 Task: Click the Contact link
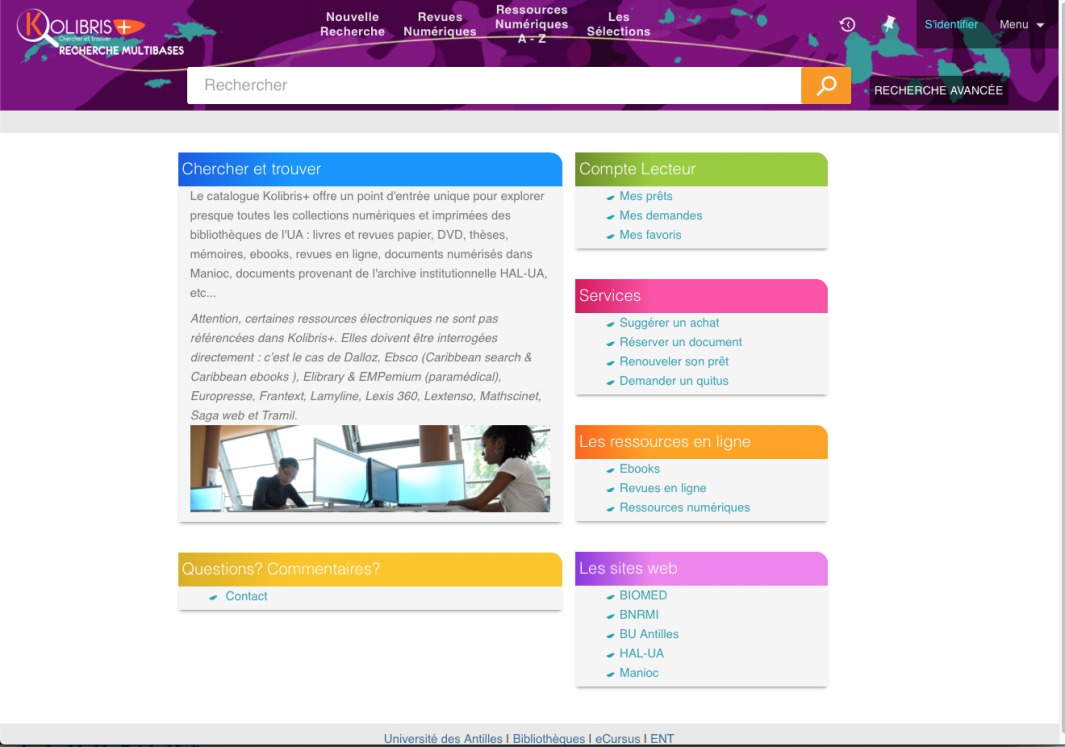246,596
